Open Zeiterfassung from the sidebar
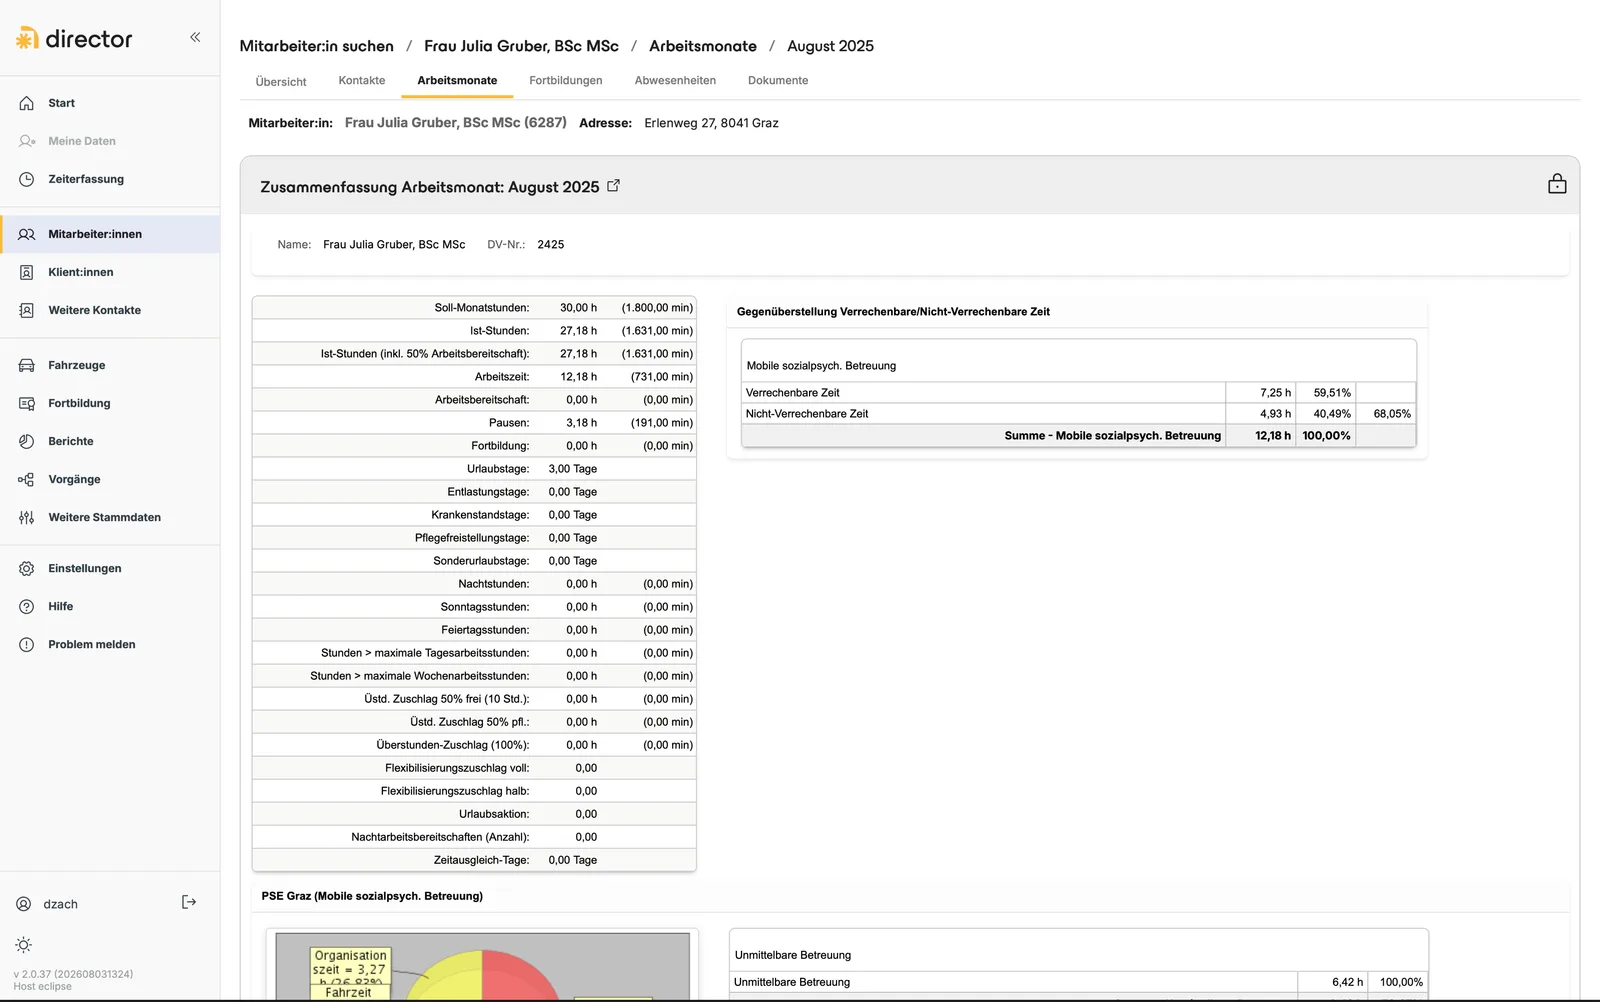The width and height of the screenshot is (1600, 1002). pos(86,179)
